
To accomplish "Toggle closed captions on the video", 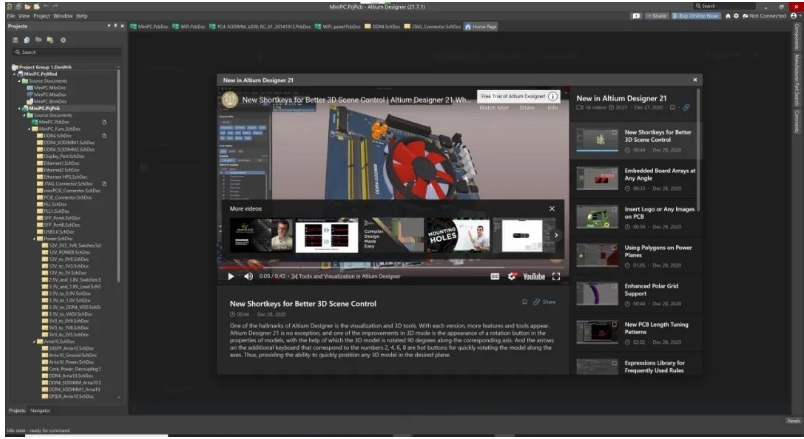I will click(495, 276).
